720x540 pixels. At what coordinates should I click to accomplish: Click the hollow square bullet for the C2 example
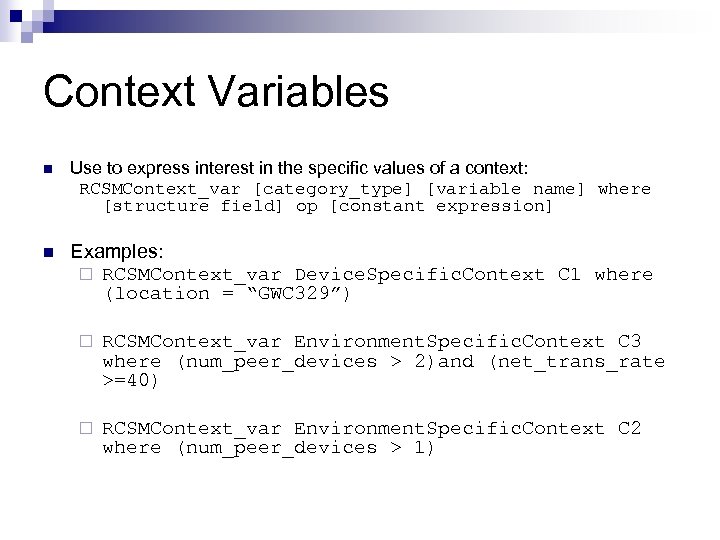(87, 429)
